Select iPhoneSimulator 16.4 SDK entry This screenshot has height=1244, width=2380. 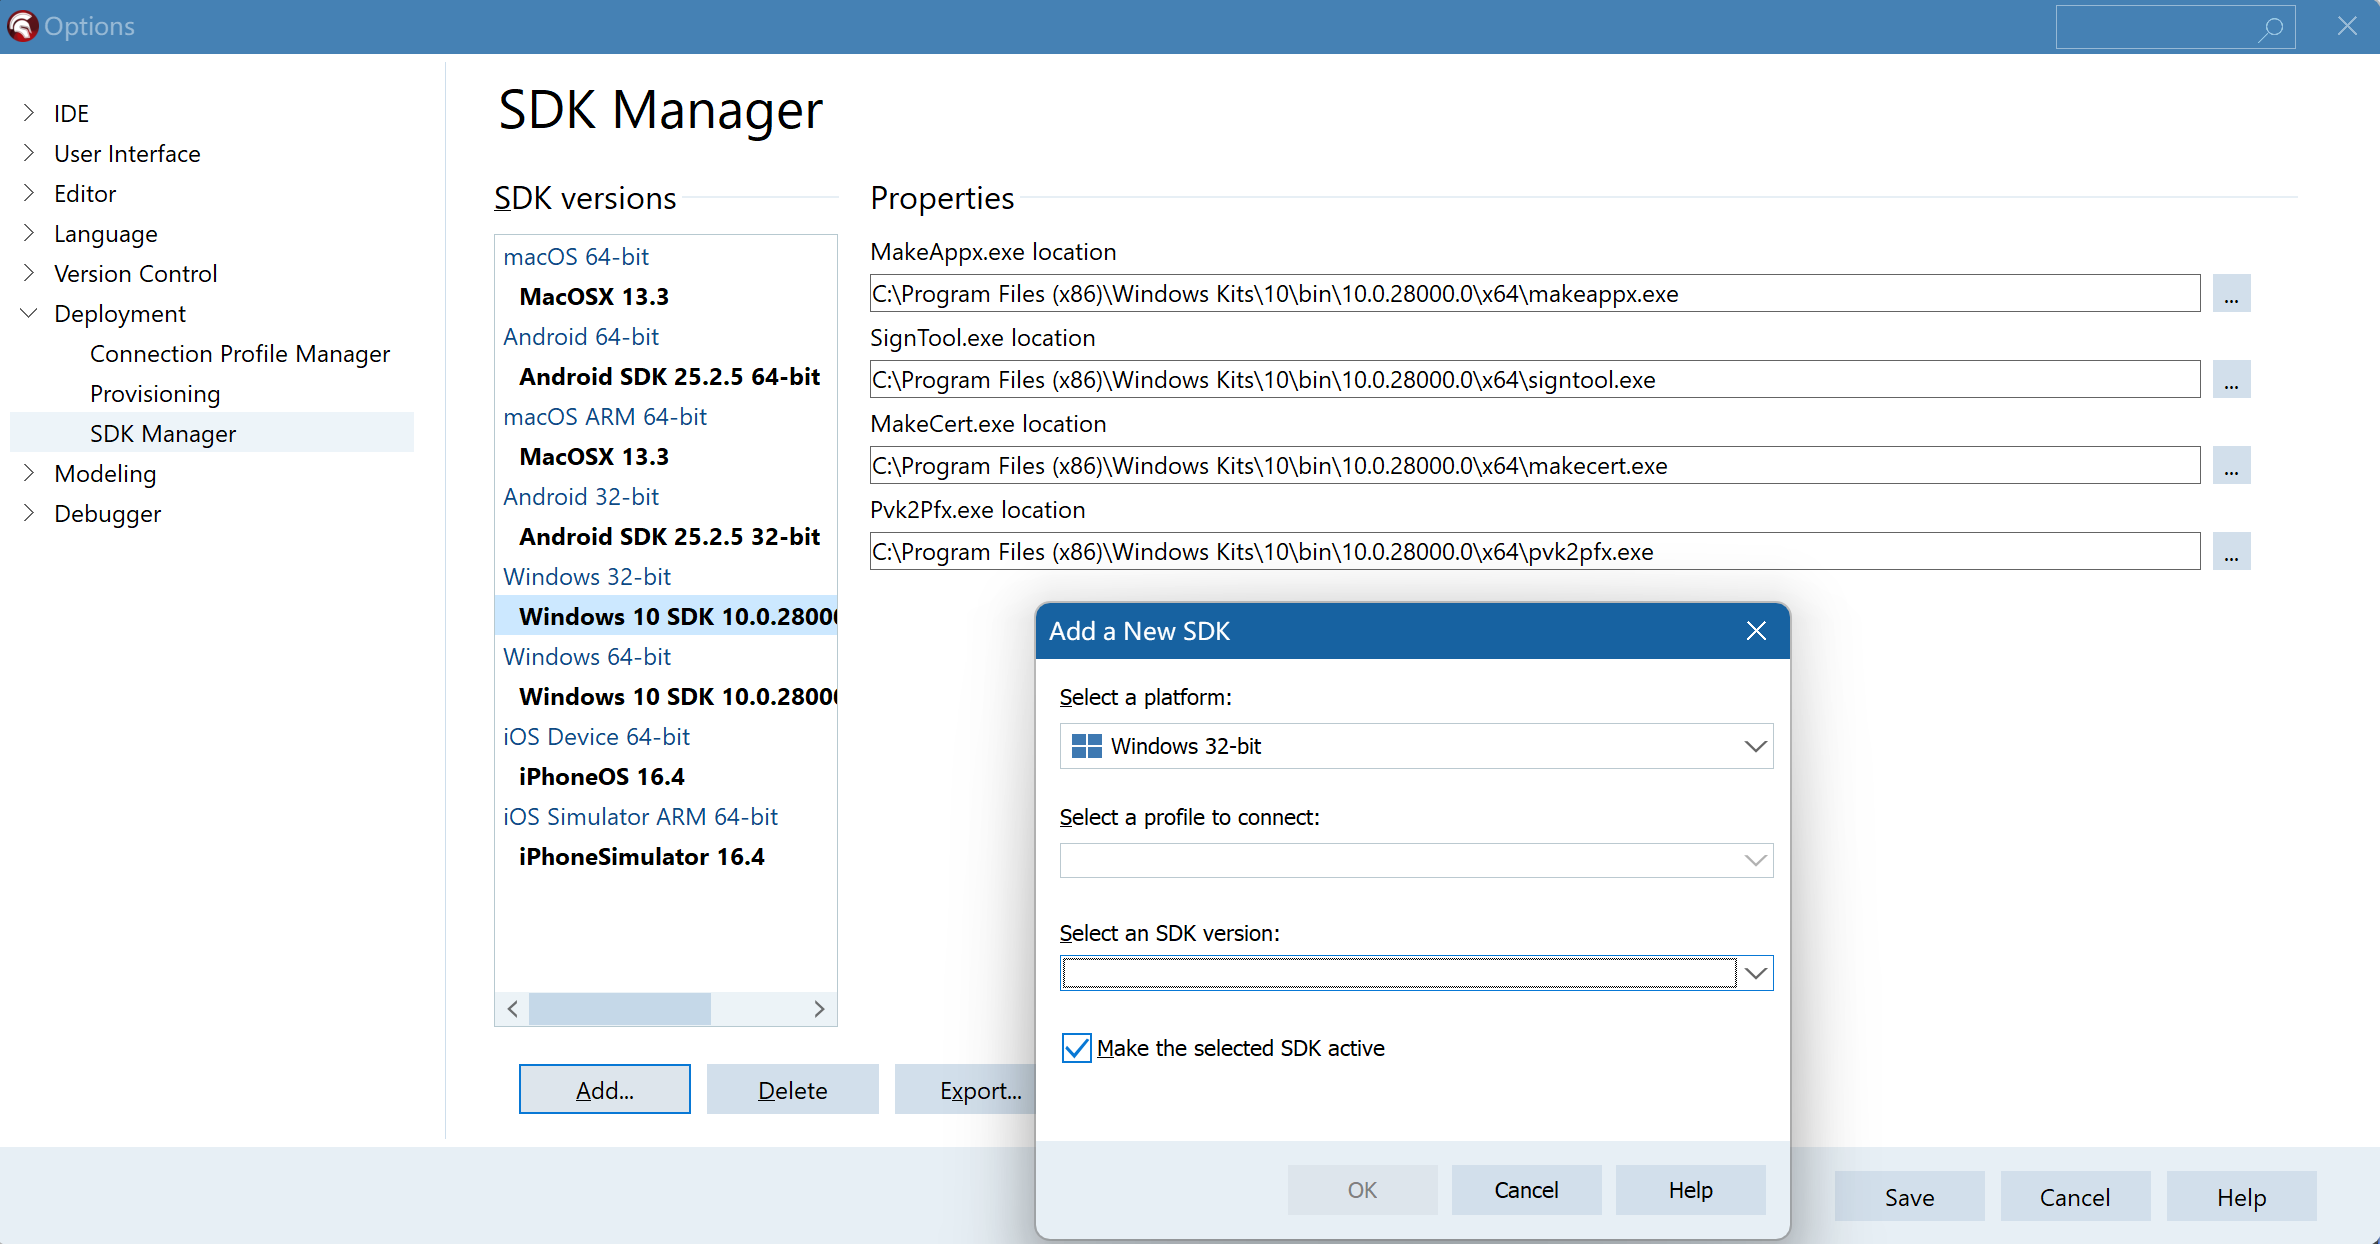641,857
